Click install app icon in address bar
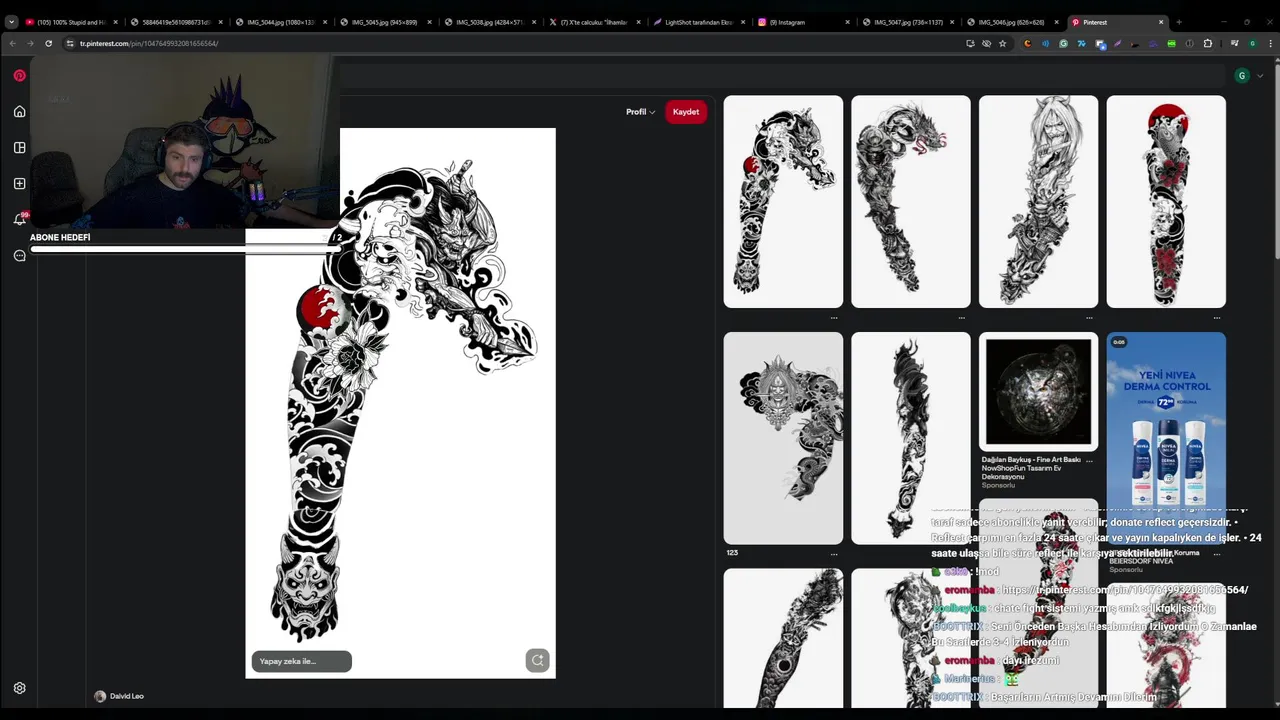Image resolution: width=1280 pixels, height=720 pixels. click(970, 43)
